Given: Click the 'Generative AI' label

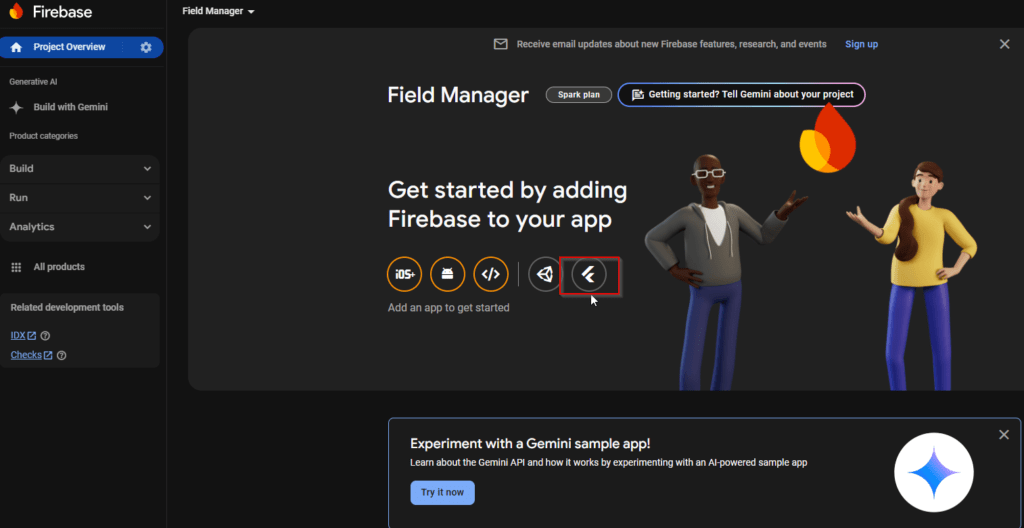Looking at the screenshot, I should pyautogui.click(x=33, y=82).
